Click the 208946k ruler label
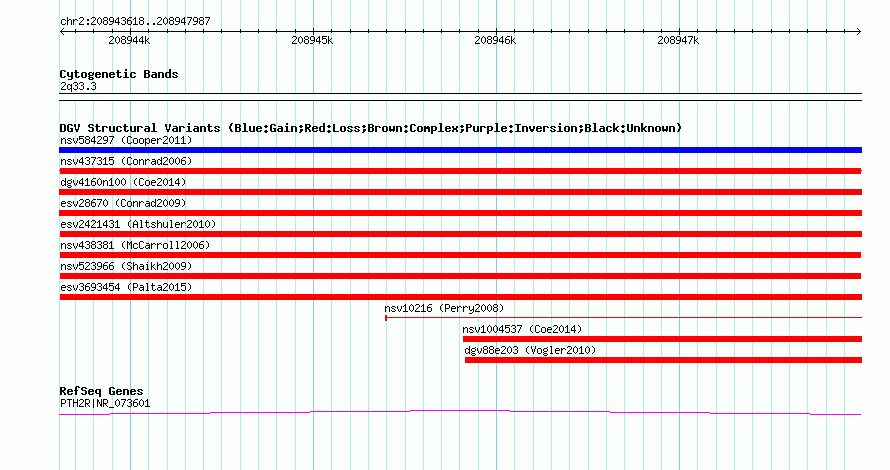Viewport: 890px width, 470px height. [495, 40]
